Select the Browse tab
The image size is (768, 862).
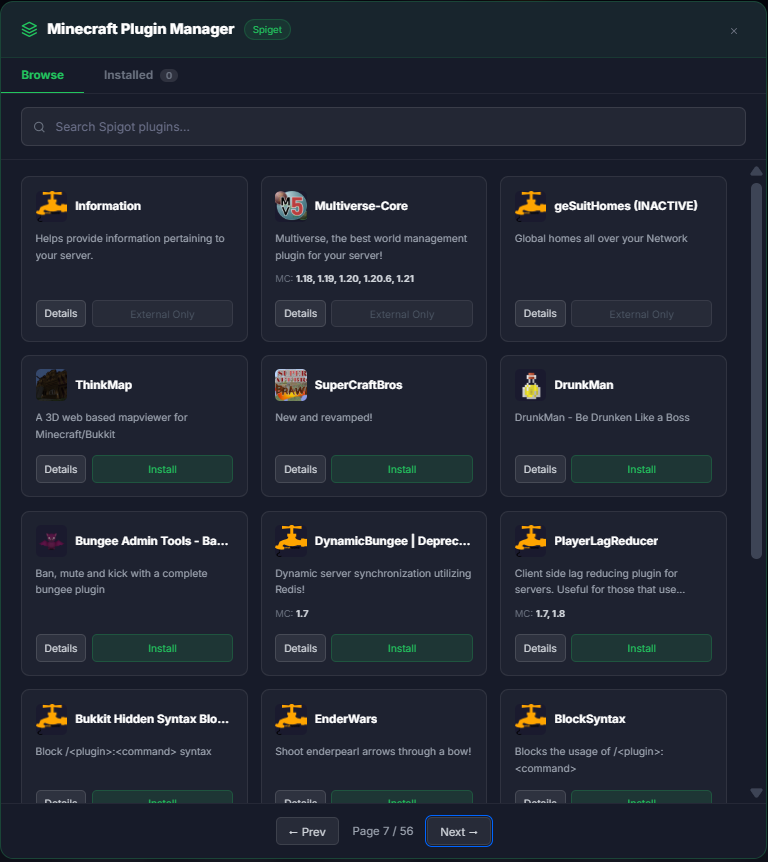tap(42, 75)
